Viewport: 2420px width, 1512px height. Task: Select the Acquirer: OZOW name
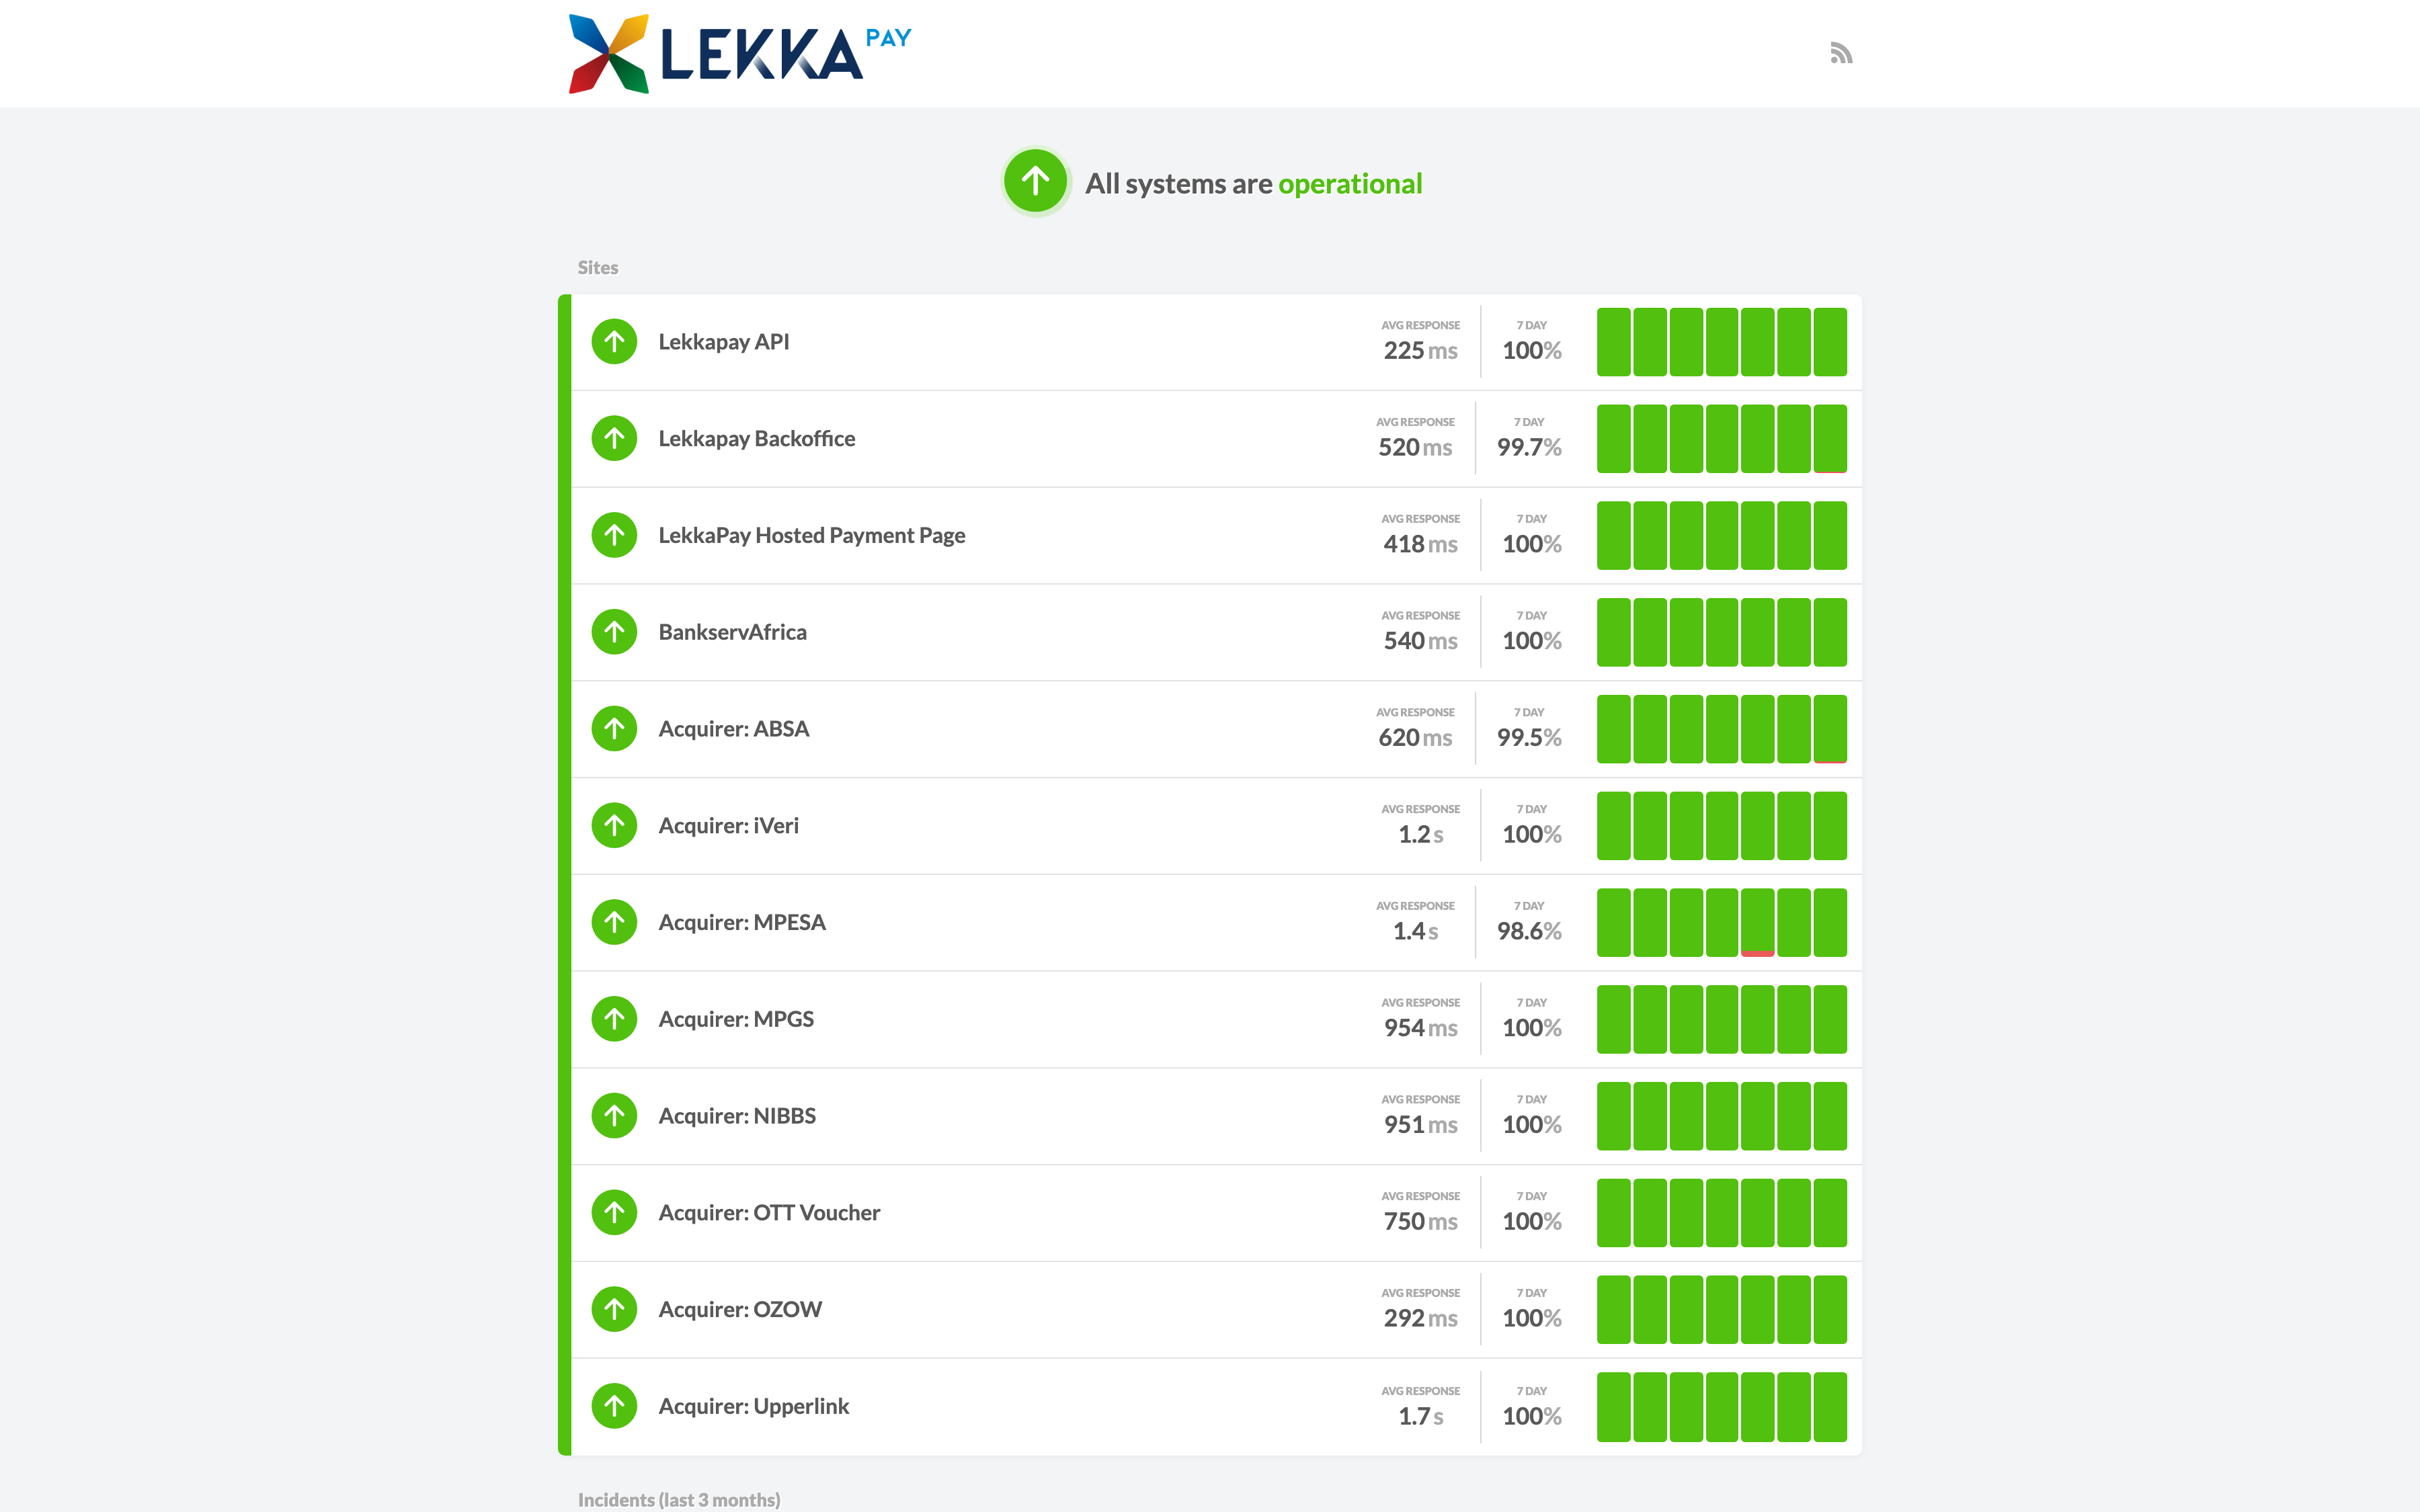coord(740,1309)
